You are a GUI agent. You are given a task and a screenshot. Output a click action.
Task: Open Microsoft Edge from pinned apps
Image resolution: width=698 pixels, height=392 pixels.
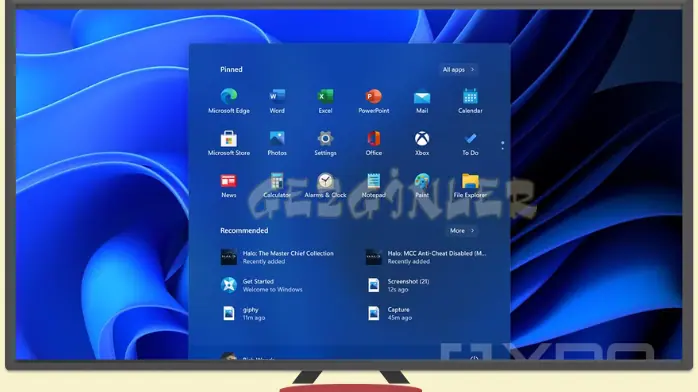(229, 101)
